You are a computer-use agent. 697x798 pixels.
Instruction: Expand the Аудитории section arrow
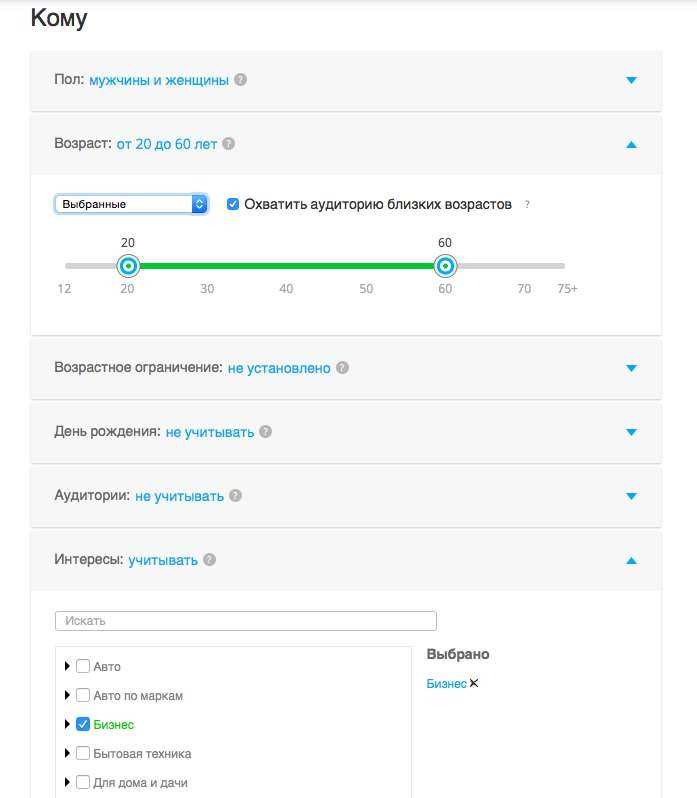pos(631,496)
